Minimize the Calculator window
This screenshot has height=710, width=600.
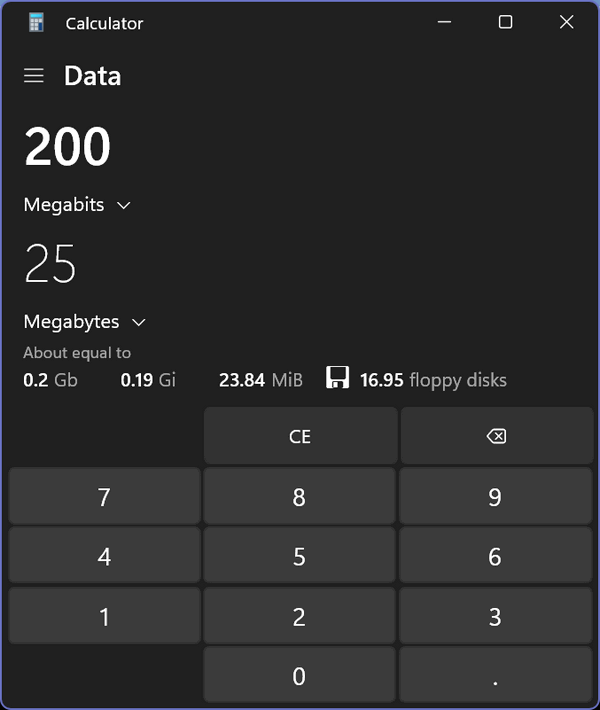click(x=444, y=22)
